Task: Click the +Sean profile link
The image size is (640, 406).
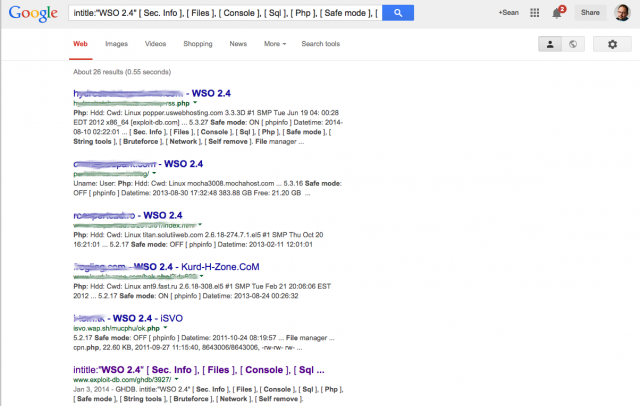Action: coord(508,13)
